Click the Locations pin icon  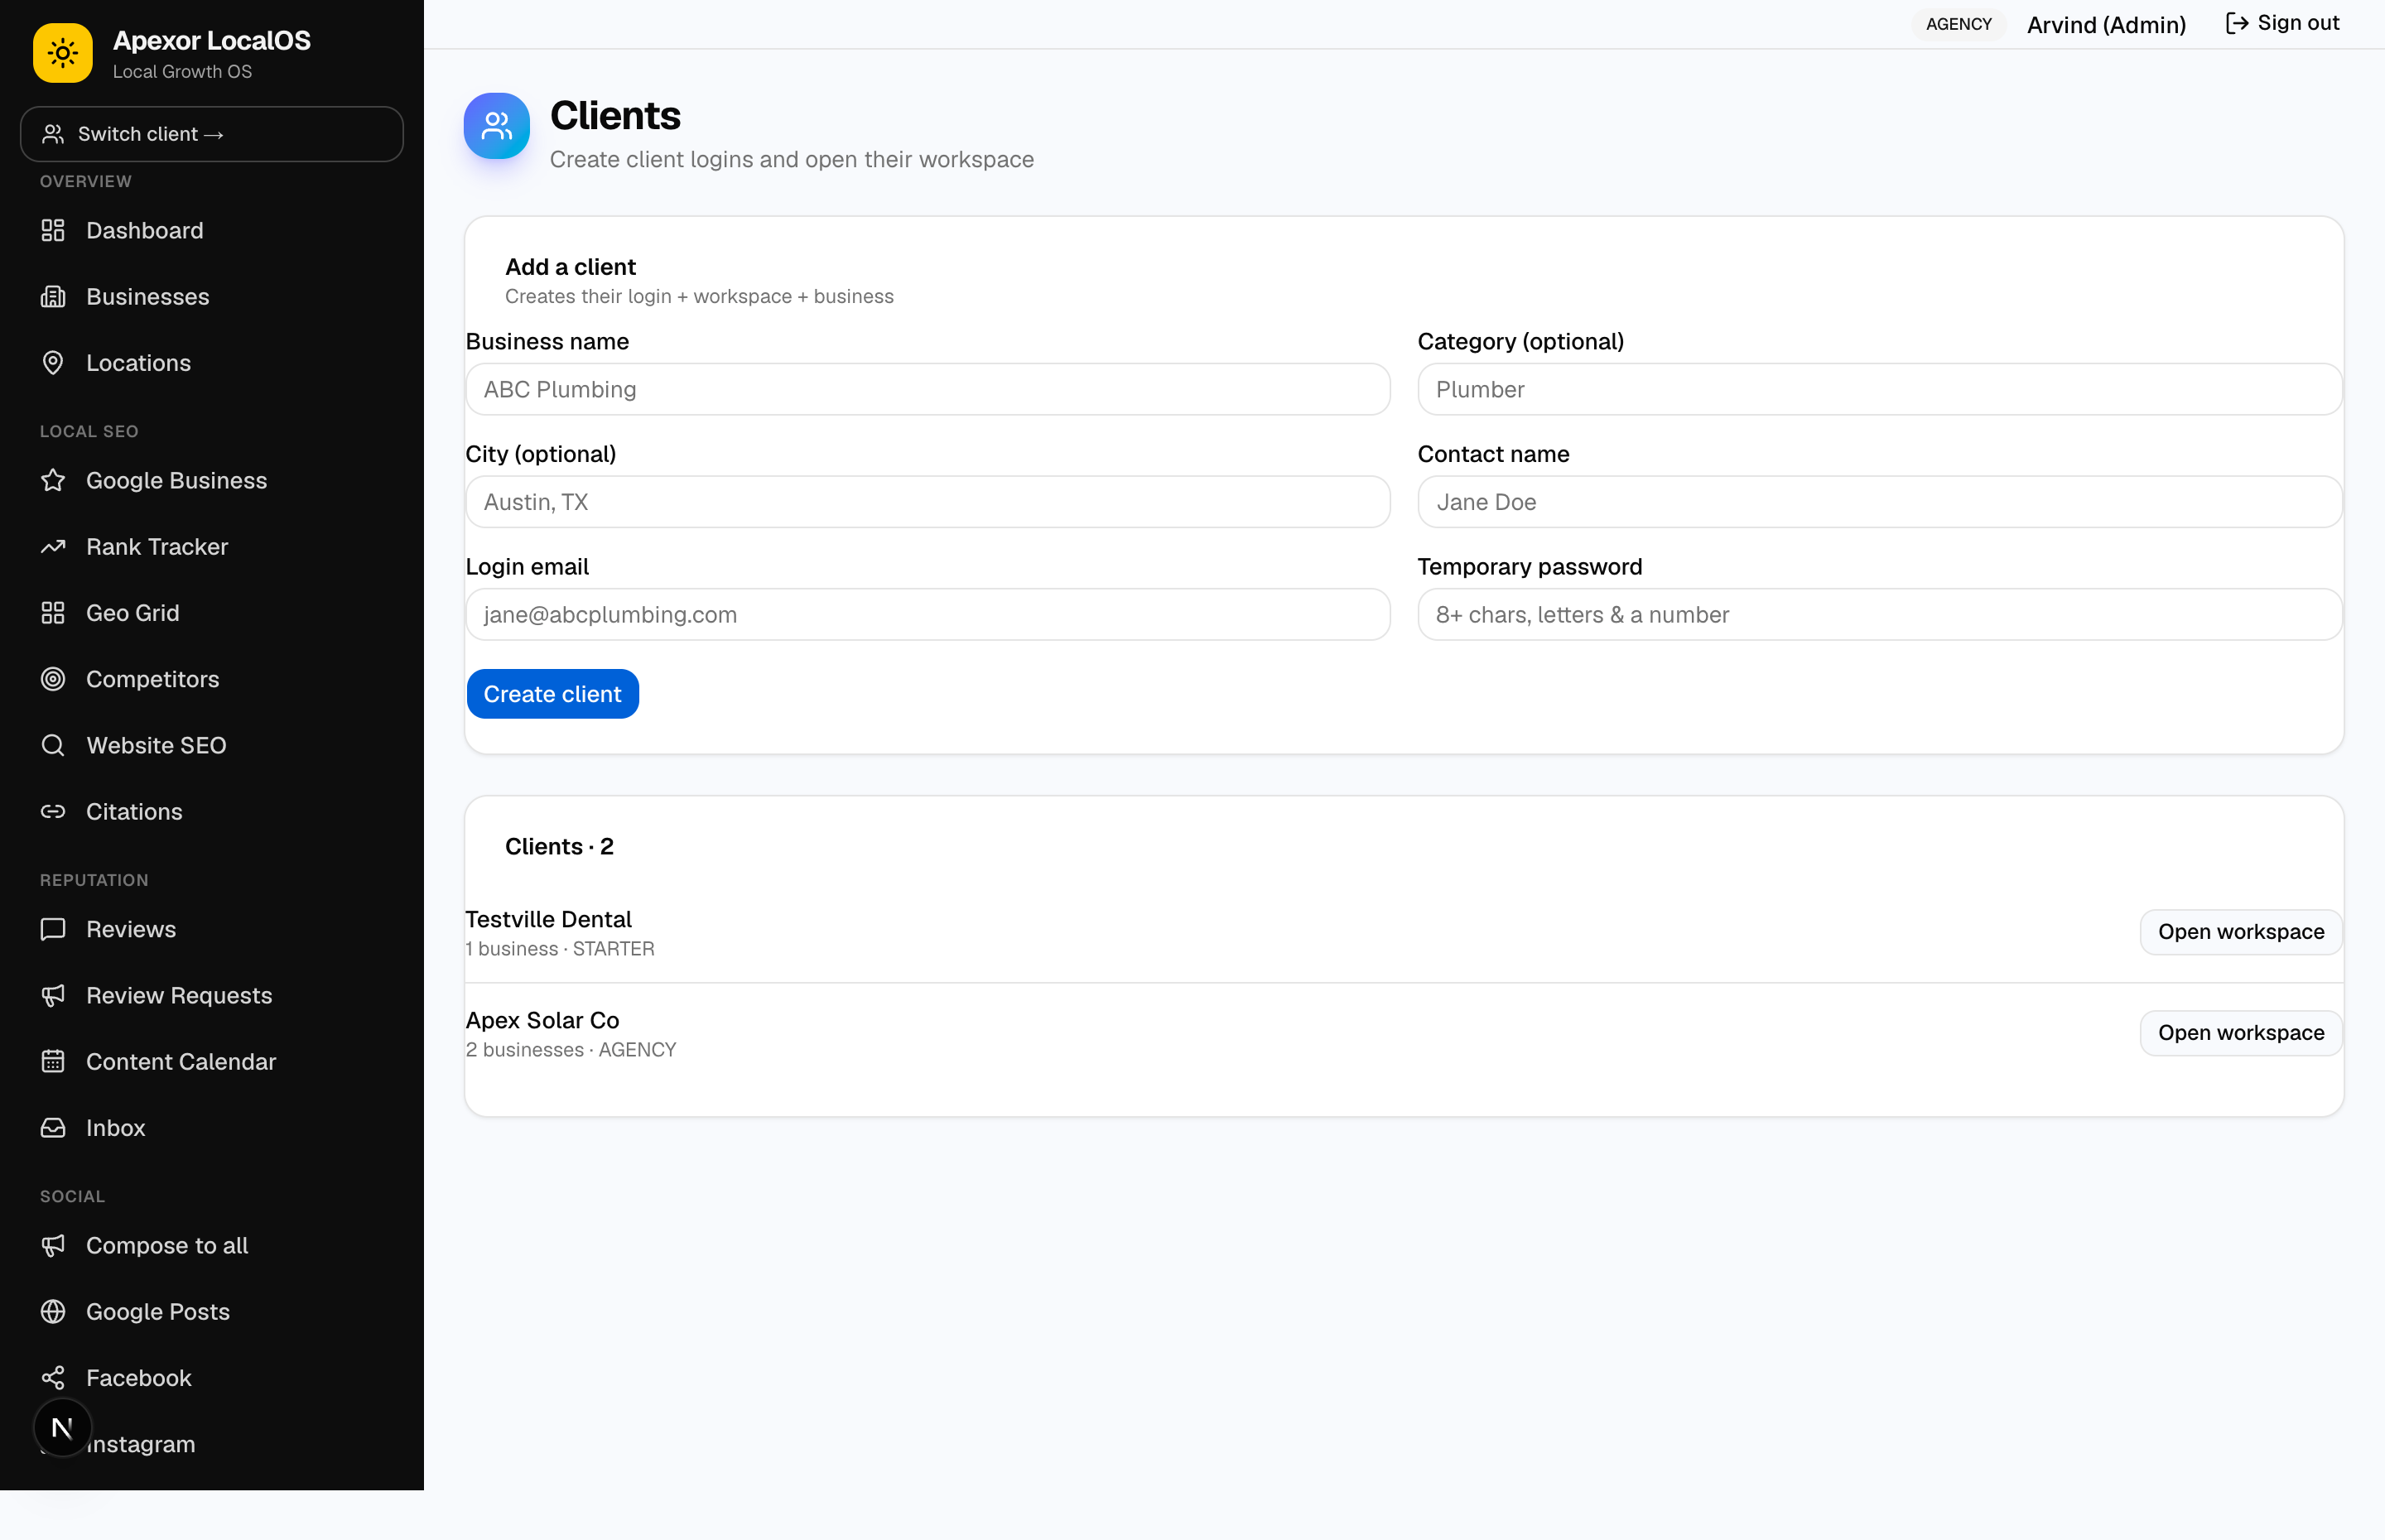click(x=53, y=363)
